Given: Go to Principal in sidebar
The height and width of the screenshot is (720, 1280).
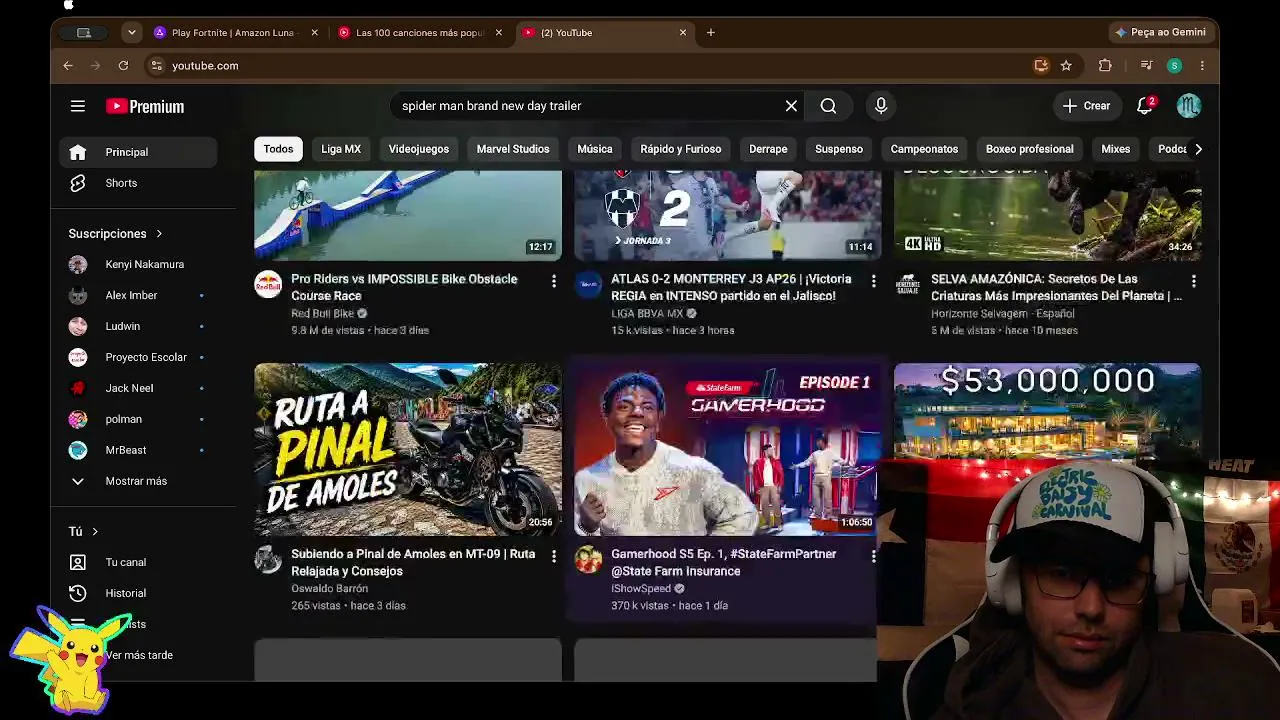Looking at the screenshot, I should tap(138, 152).
